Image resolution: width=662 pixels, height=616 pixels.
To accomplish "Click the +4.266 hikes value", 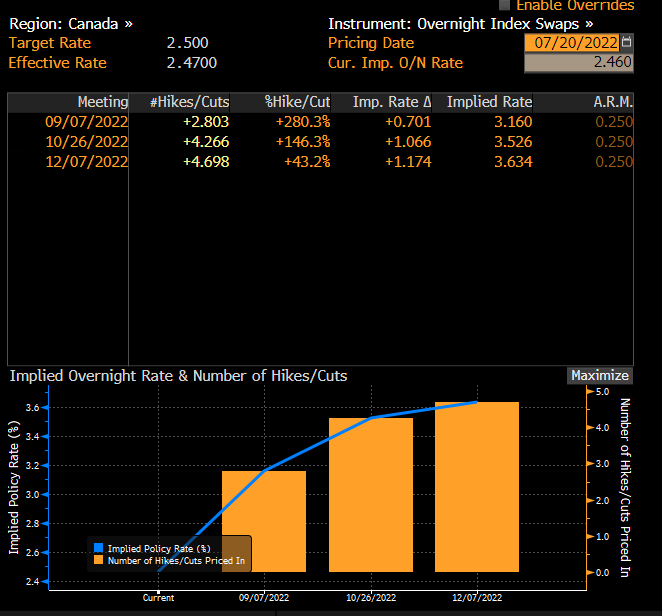I will coord(206,142).
